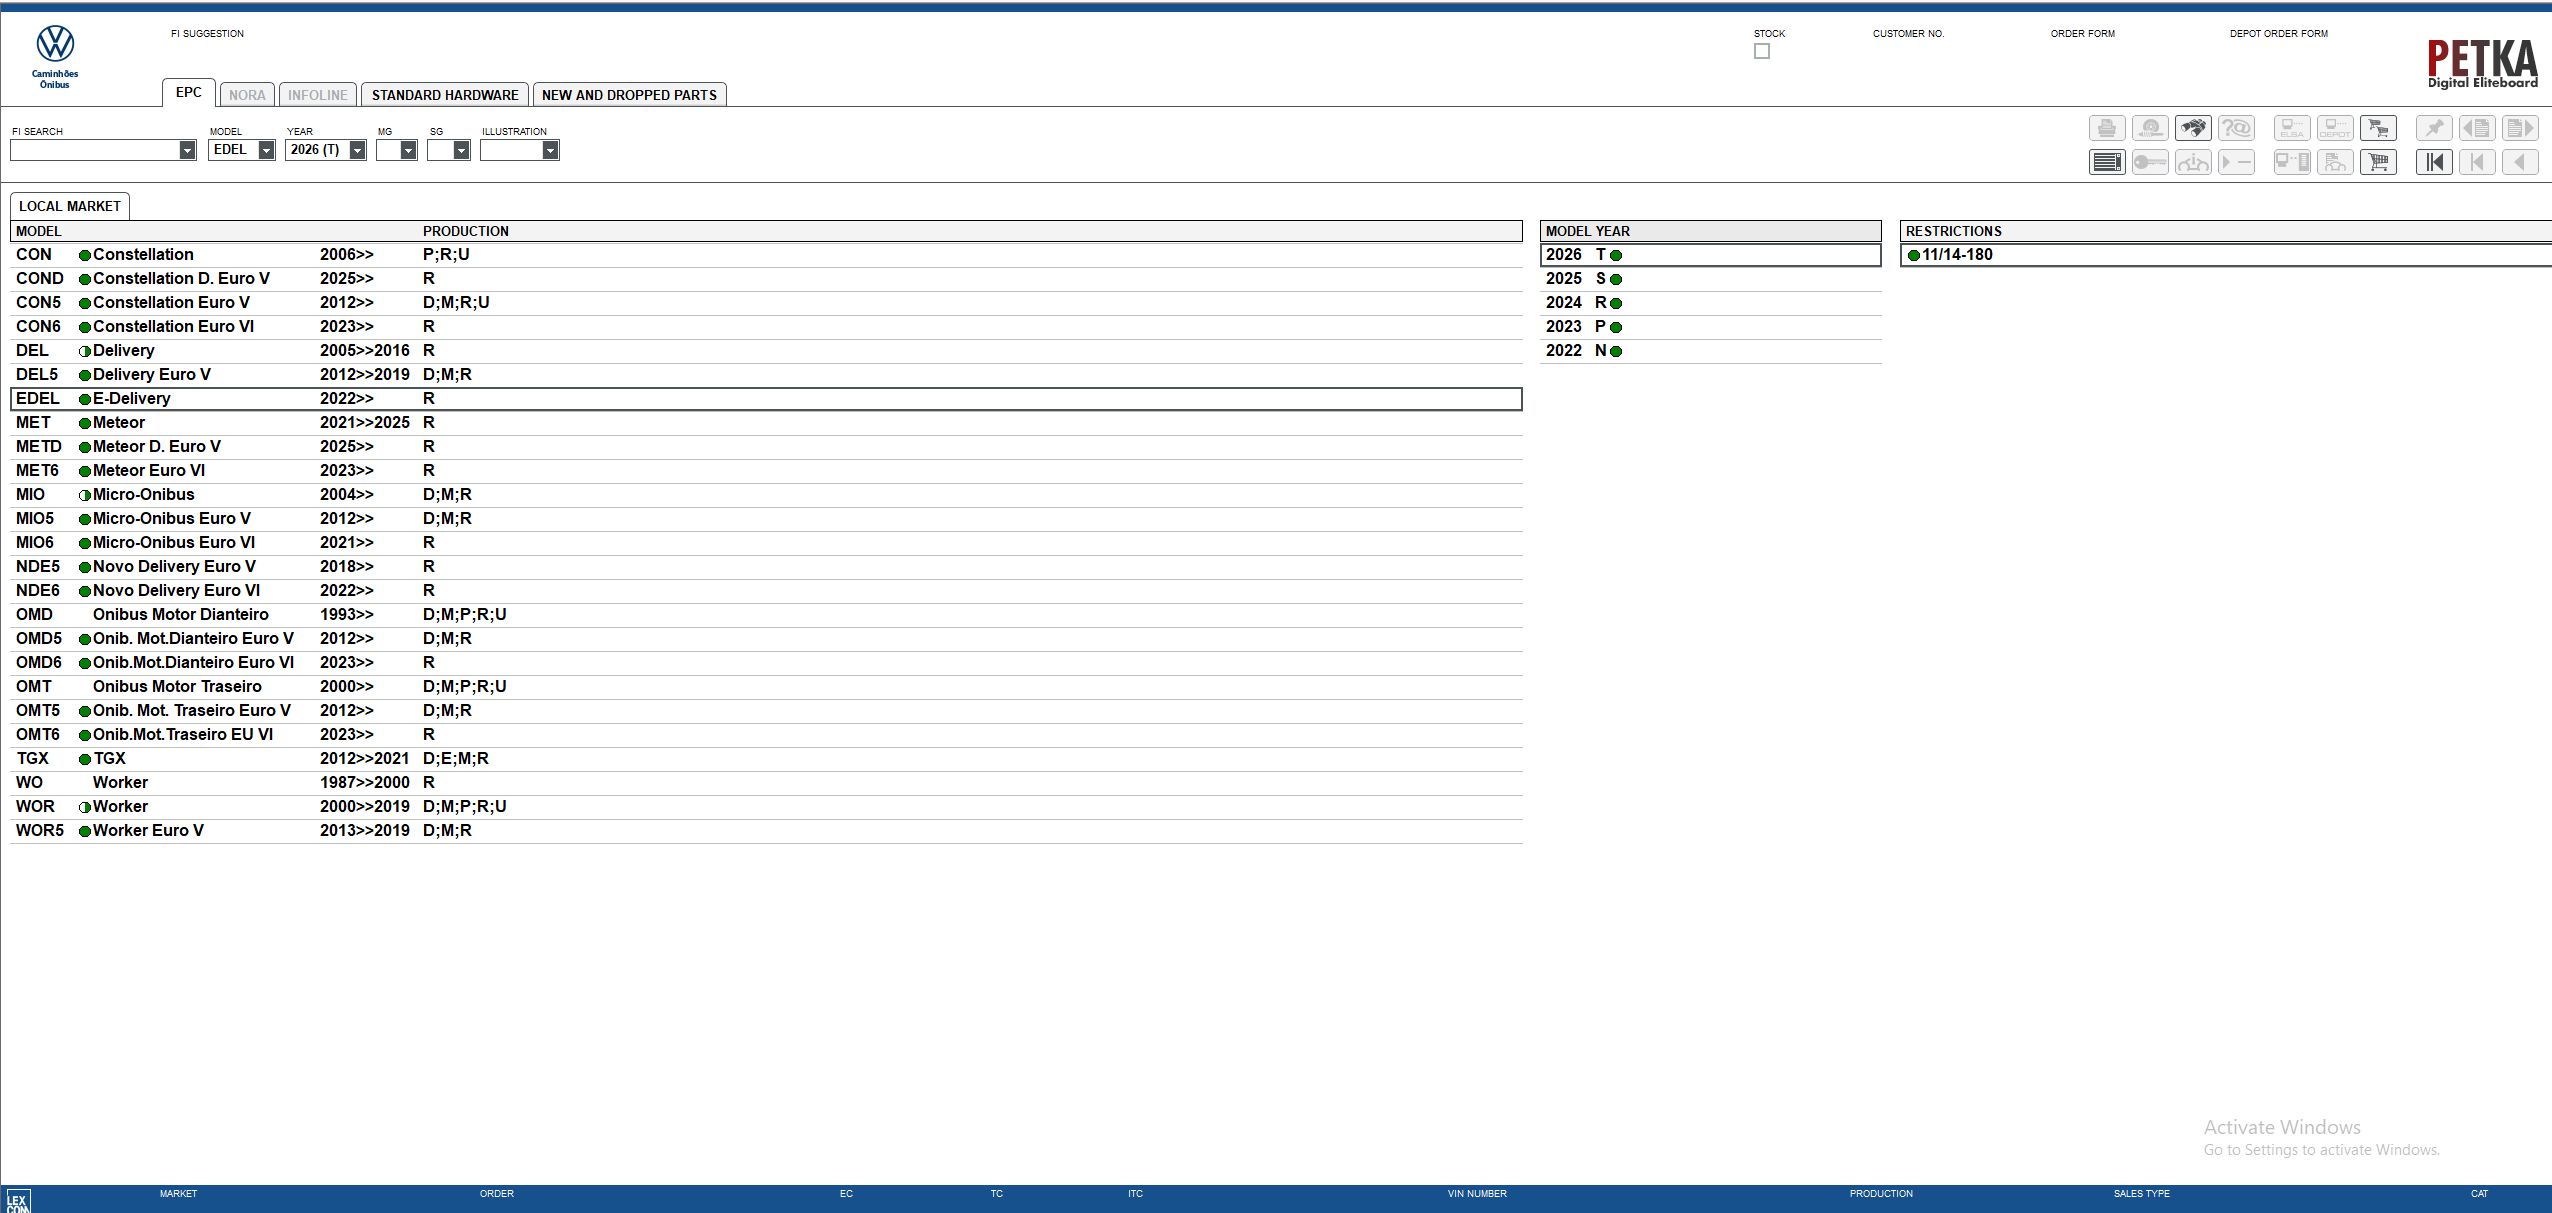Jump to first page arrow icon

coord(2434,162)
